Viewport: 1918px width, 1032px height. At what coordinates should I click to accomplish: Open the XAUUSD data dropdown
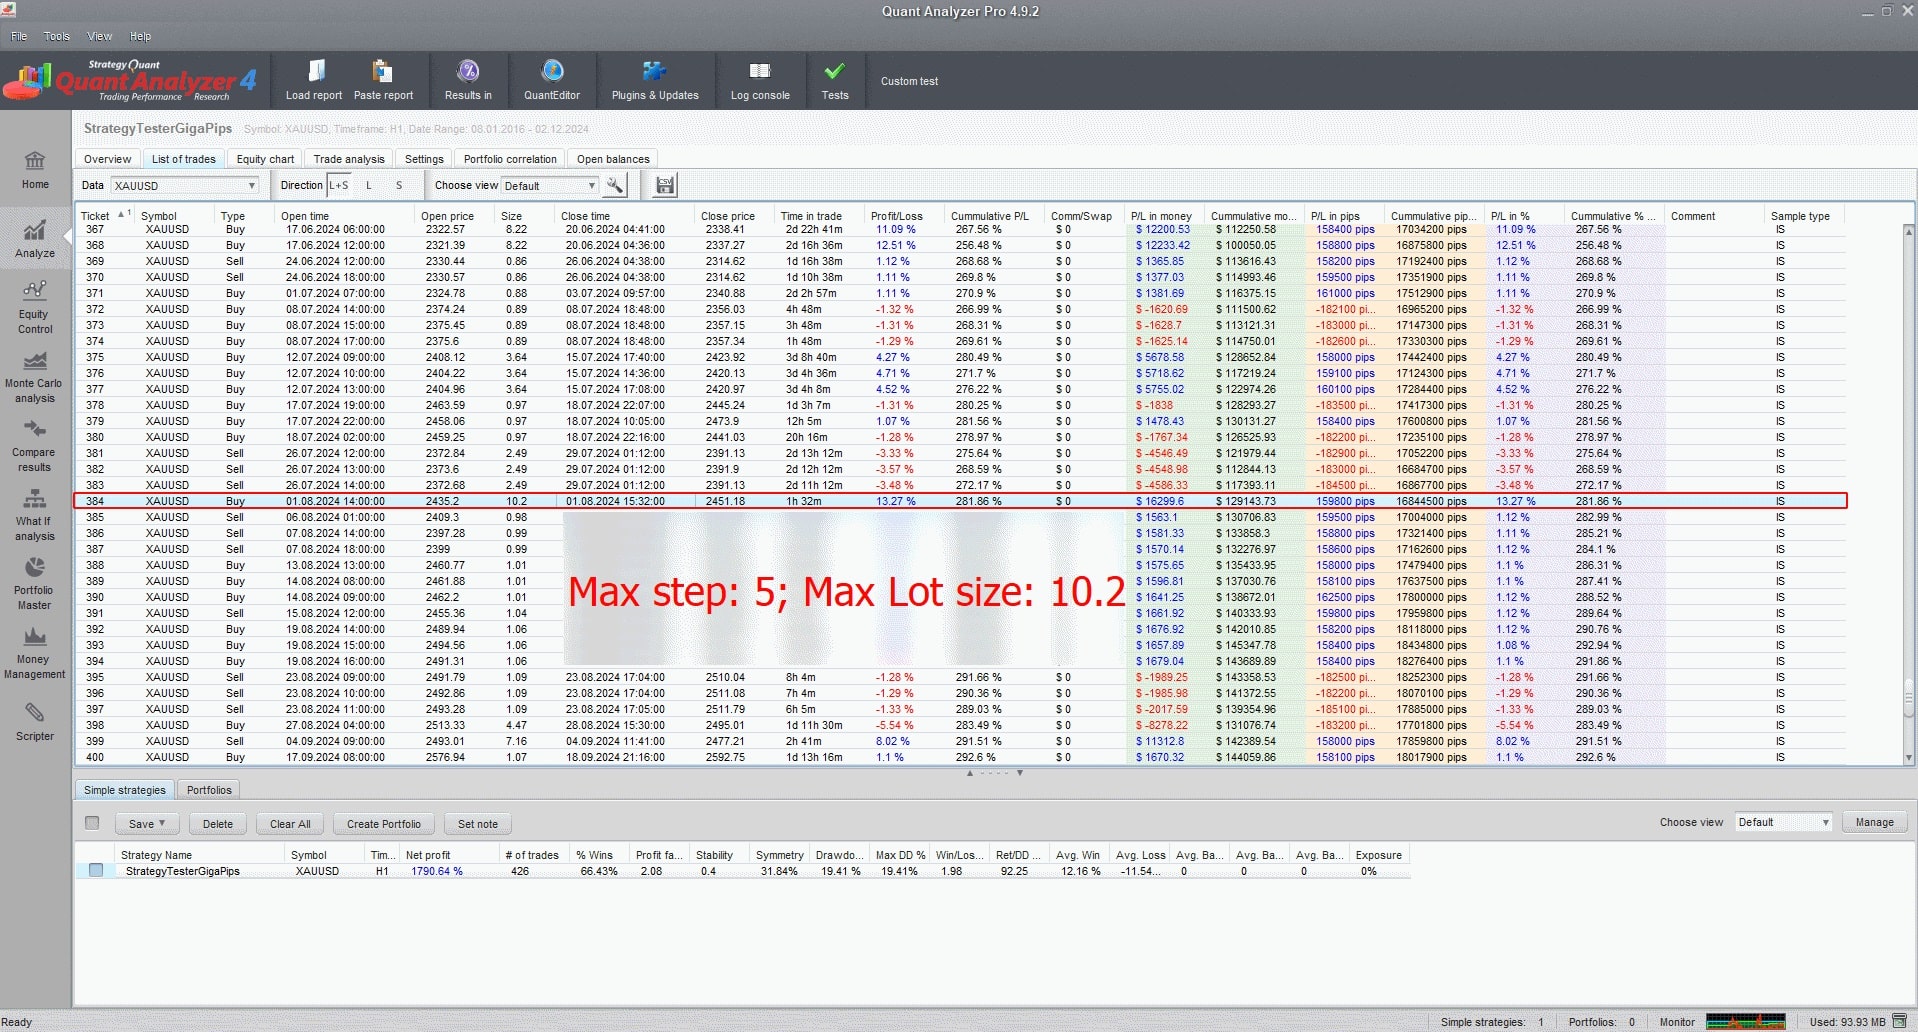click(x=185, y=186)
